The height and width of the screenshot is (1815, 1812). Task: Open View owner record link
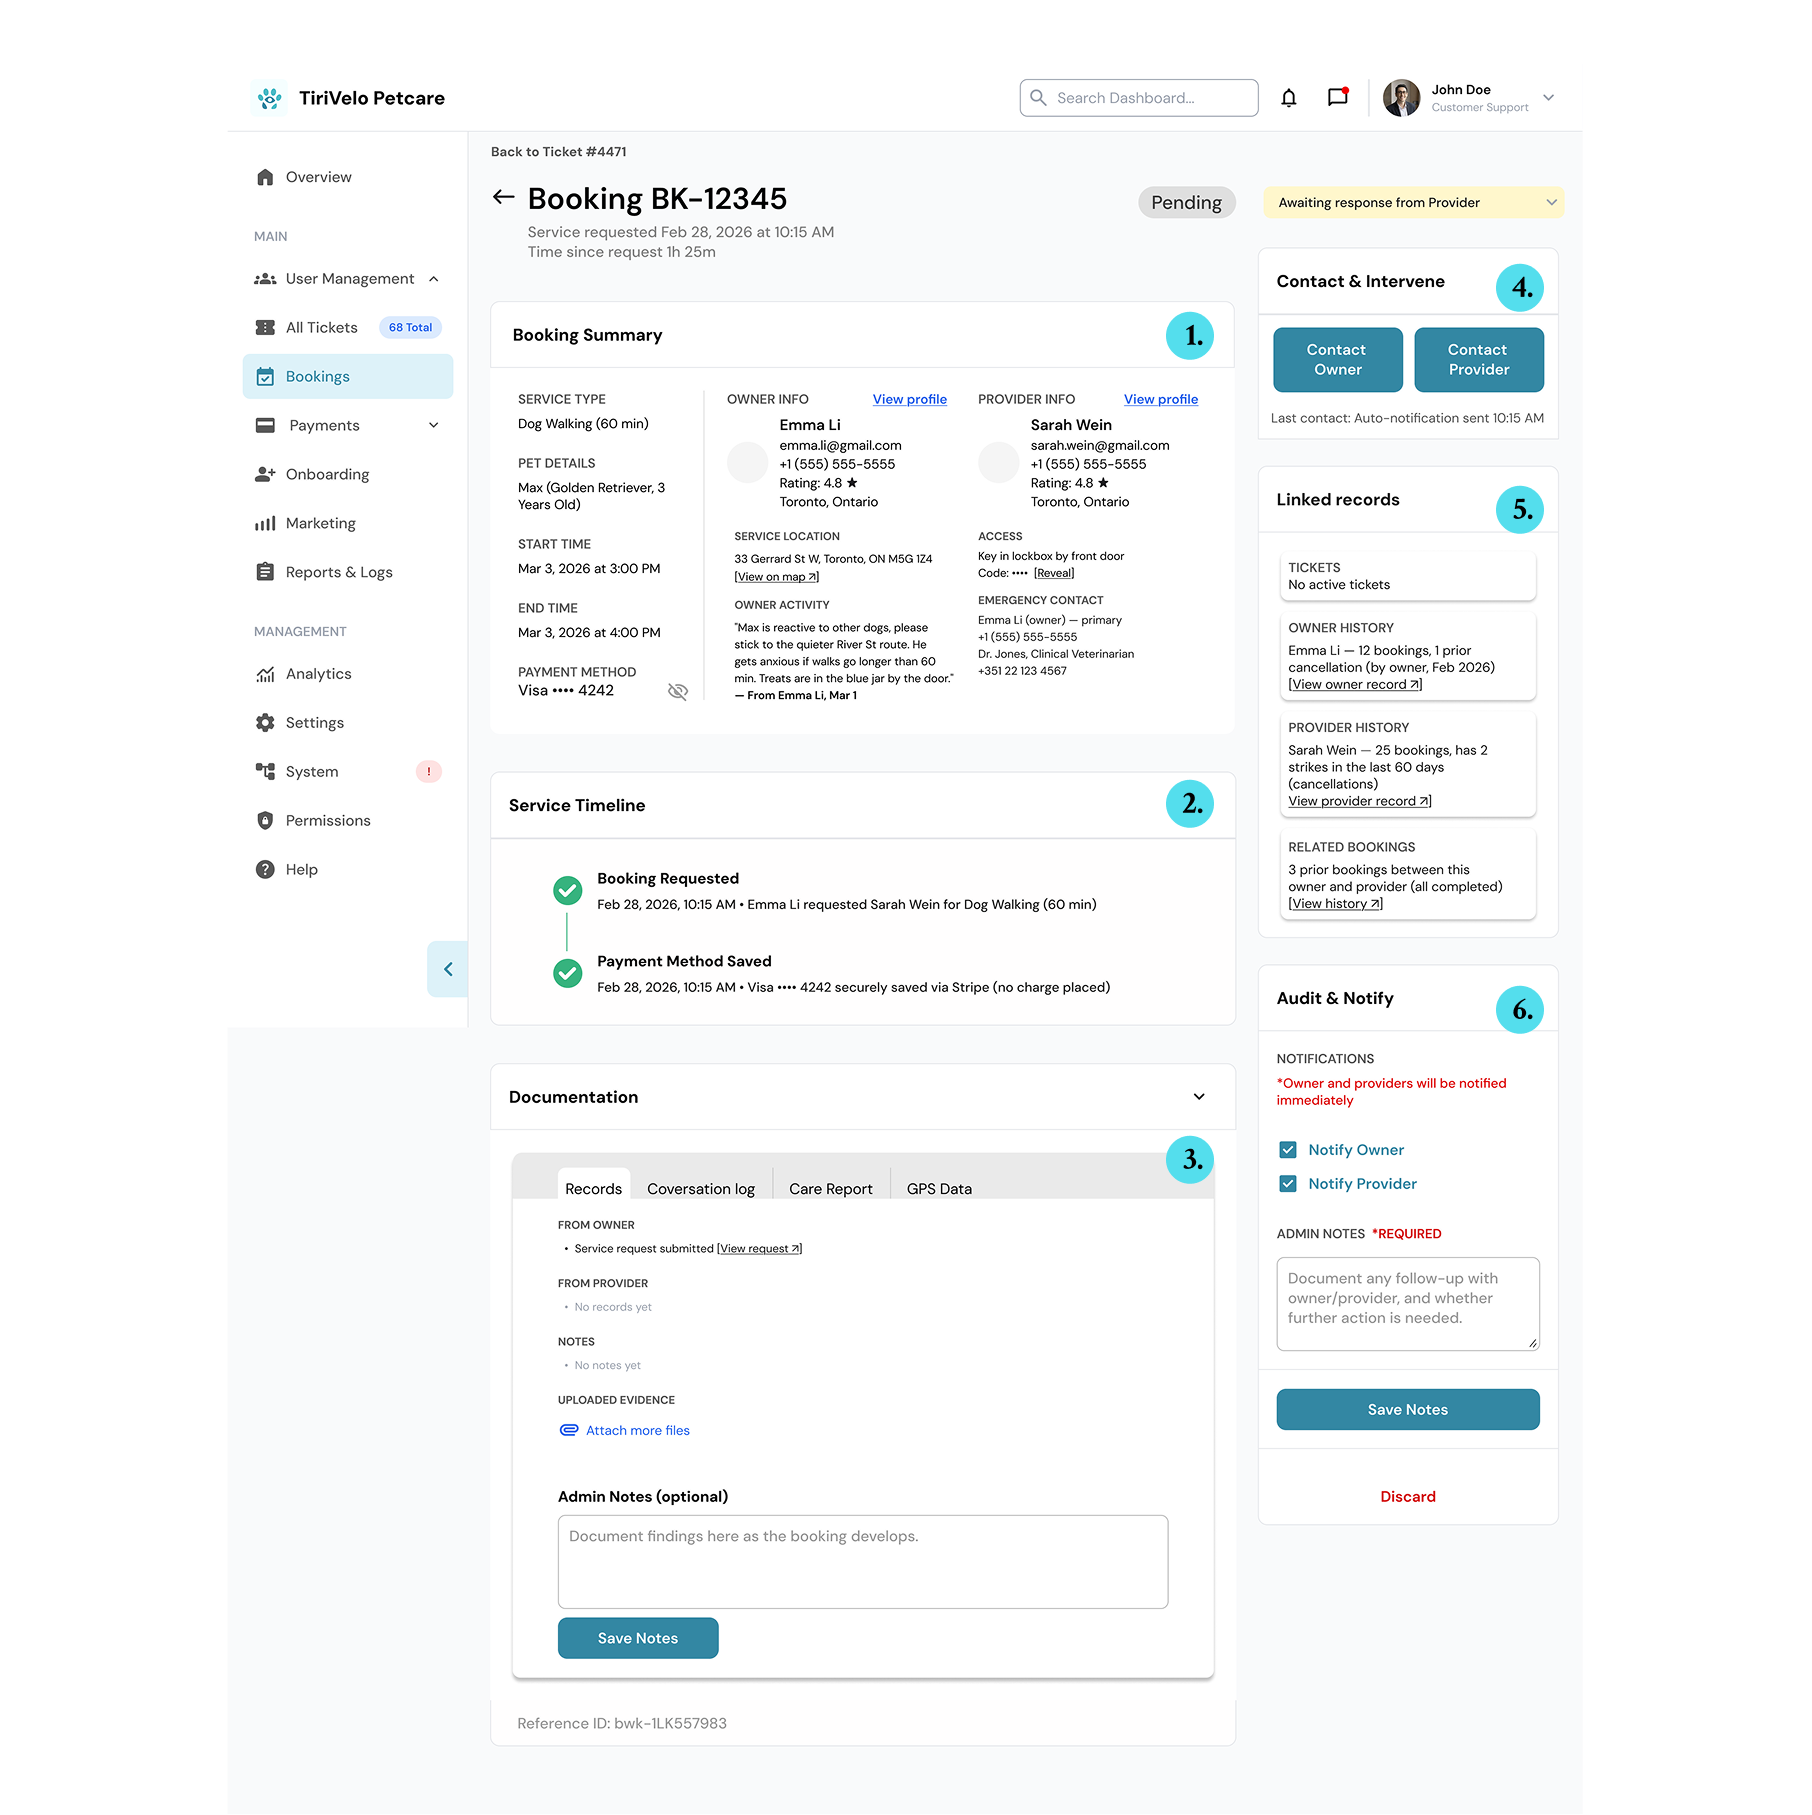[1355, 685]
